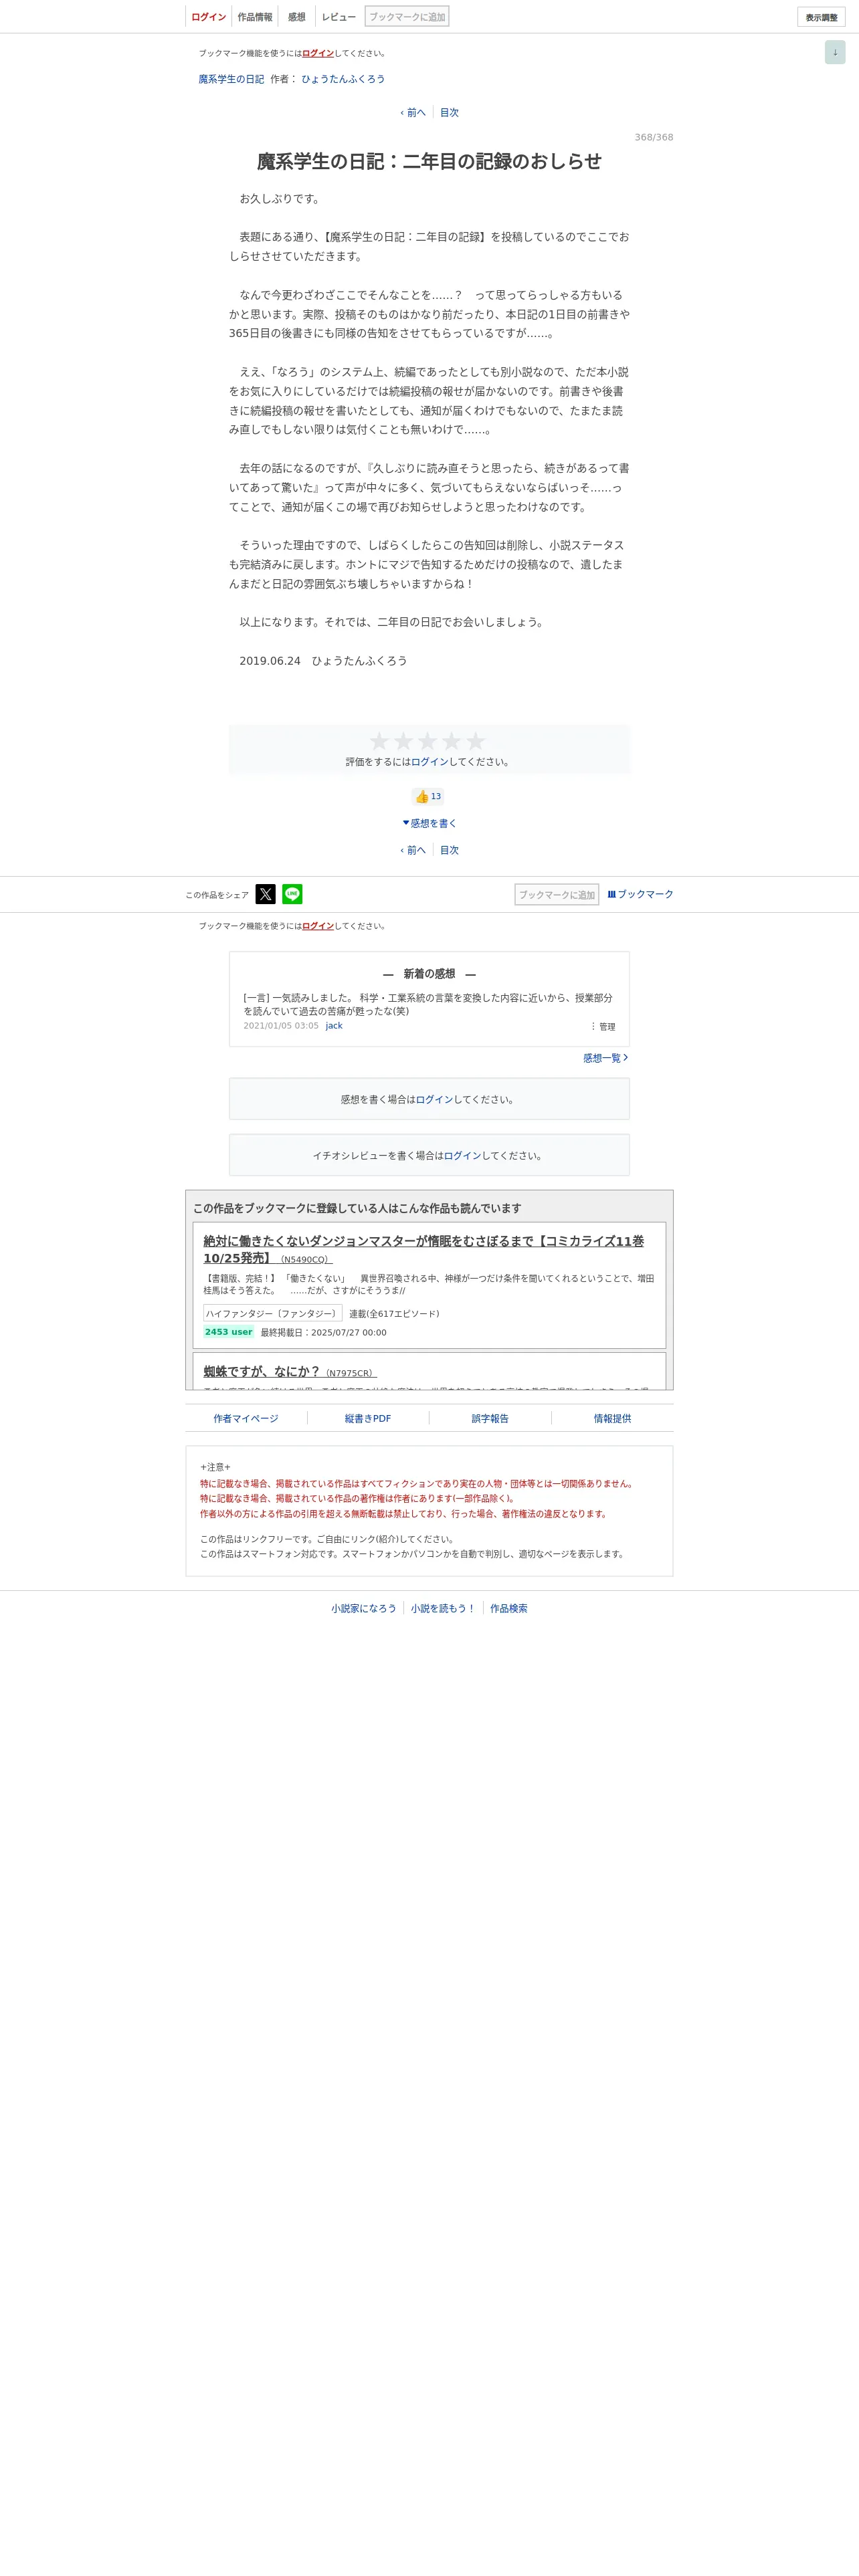Image resolution: width=859 pixels, height=2576 pixels.
Task: Open 情報提供
Action: pyautogui.click(x=612, y=1418)
